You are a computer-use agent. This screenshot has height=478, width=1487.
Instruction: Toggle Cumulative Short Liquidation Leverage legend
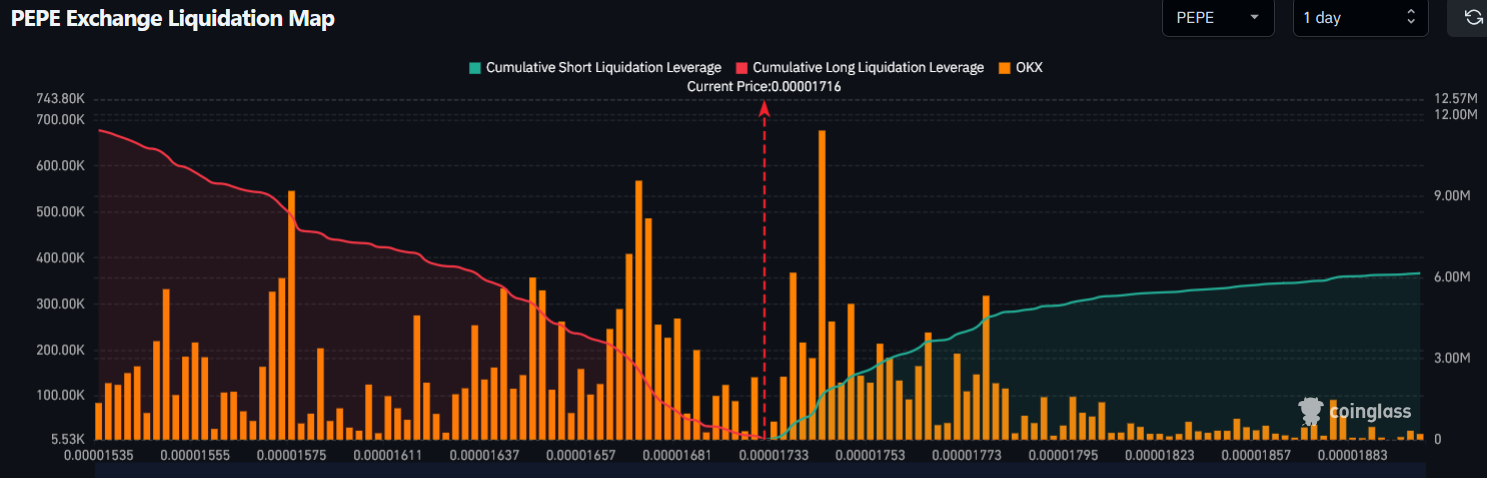(x=595, y=68)
